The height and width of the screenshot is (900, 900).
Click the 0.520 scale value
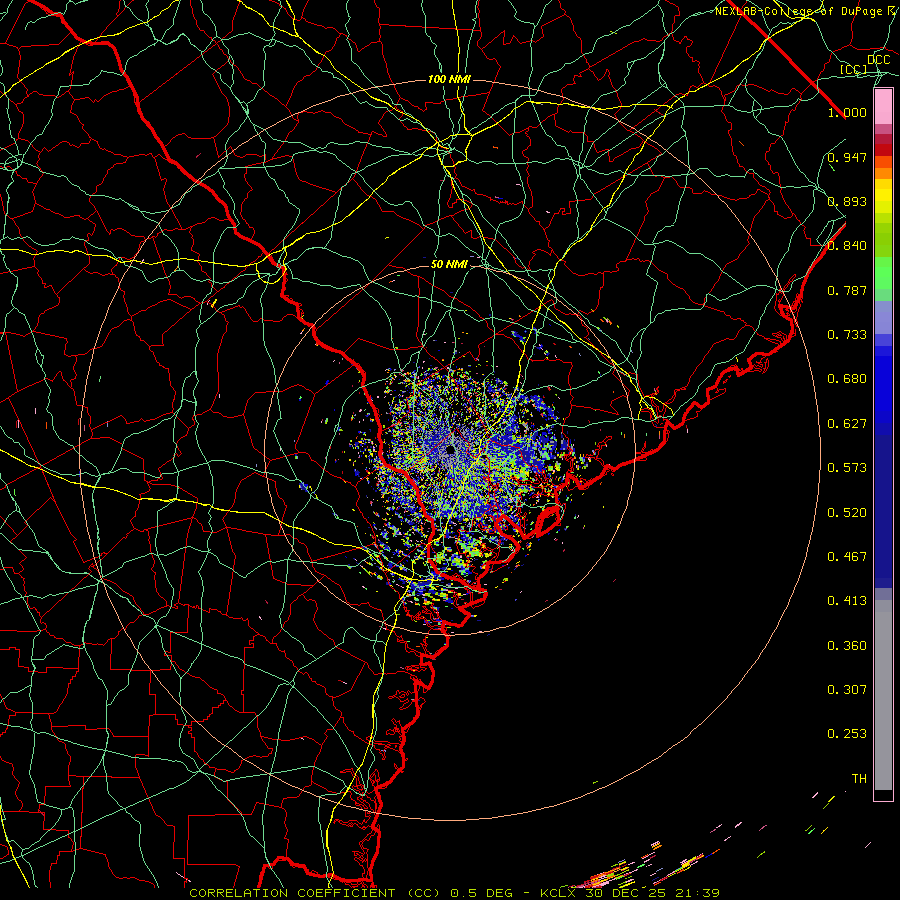click(847, 513)
